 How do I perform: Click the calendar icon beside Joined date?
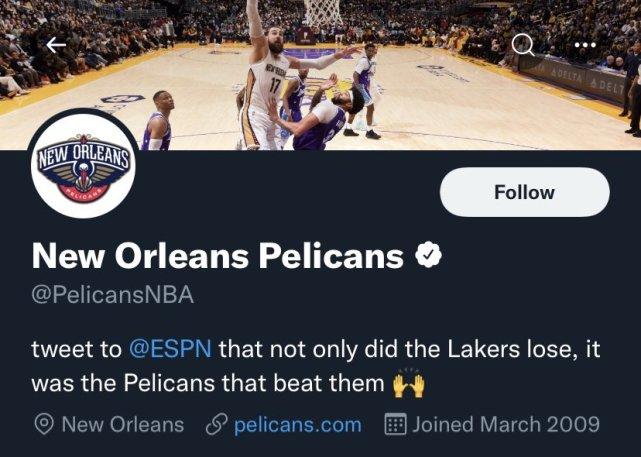coord(396,424)
